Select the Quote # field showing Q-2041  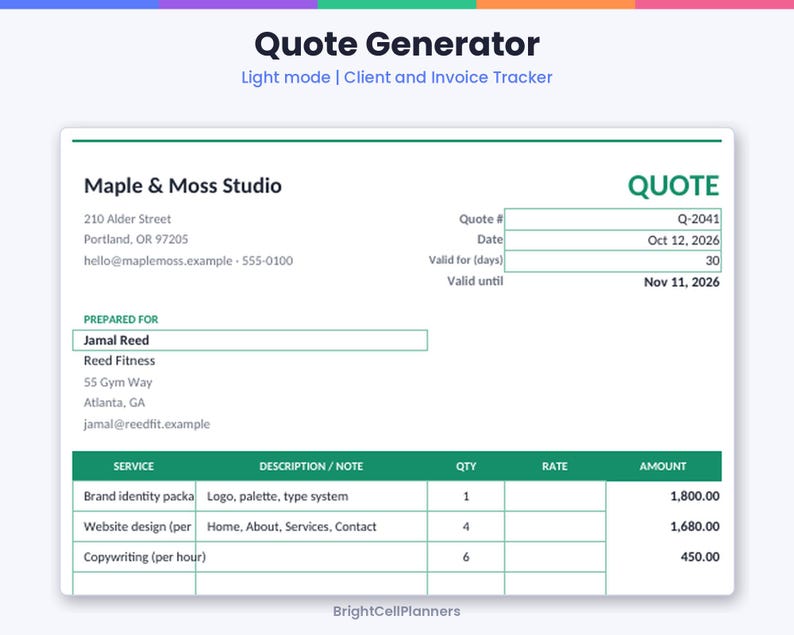pos(613,219)
